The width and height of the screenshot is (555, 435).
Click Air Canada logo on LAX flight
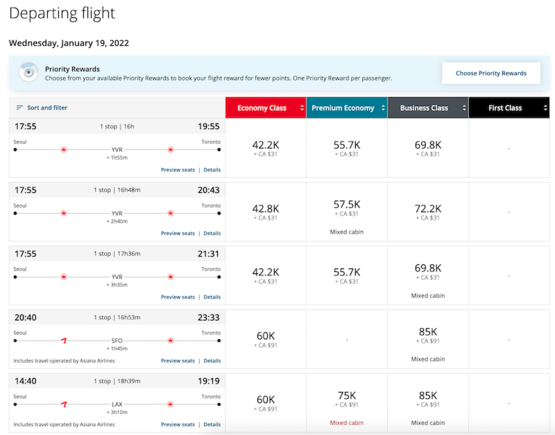tap(170, 404)
